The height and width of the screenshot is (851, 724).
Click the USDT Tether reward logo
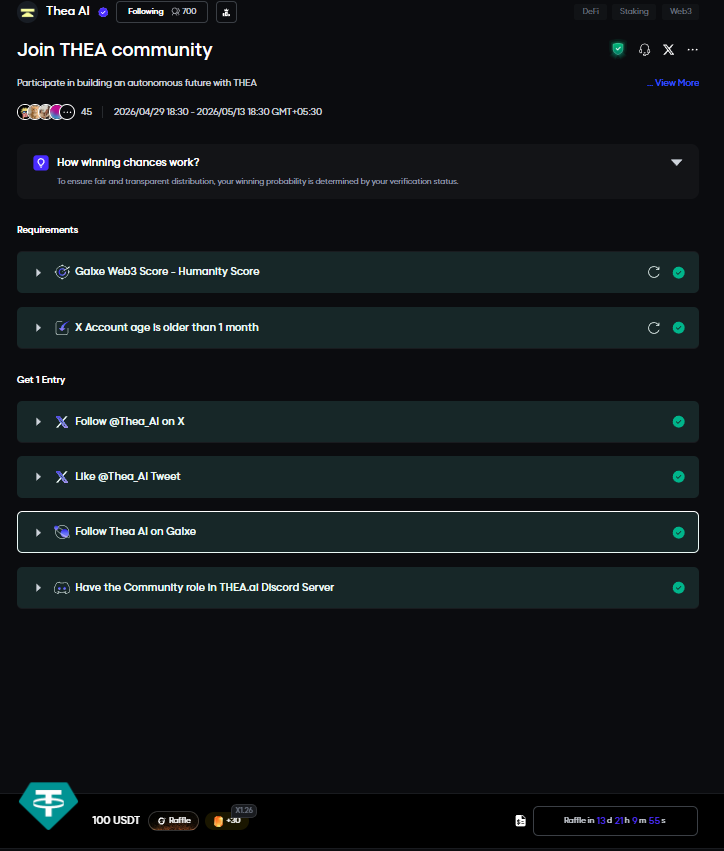coord(48,805)
